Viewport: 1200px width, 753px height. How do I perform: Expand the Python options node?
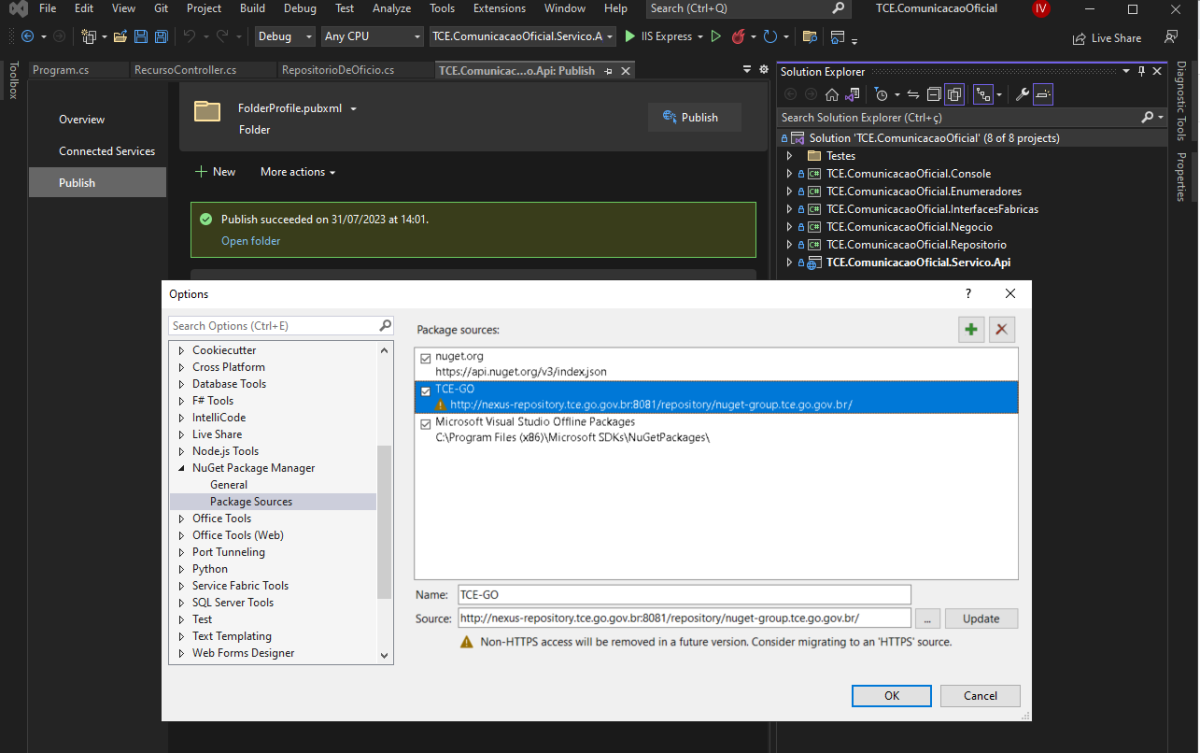tap(181, 569)
